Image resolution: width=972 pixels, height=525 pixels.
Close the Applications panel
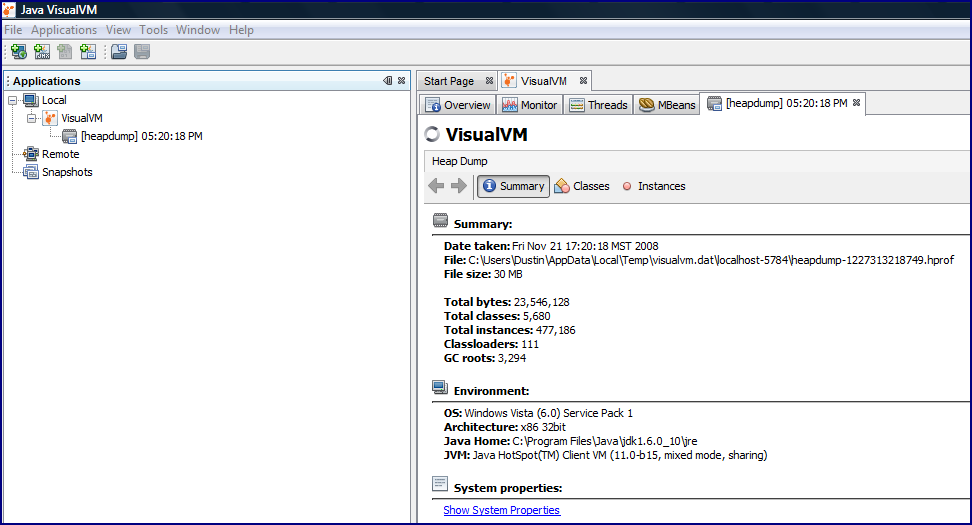coord(402,81)
